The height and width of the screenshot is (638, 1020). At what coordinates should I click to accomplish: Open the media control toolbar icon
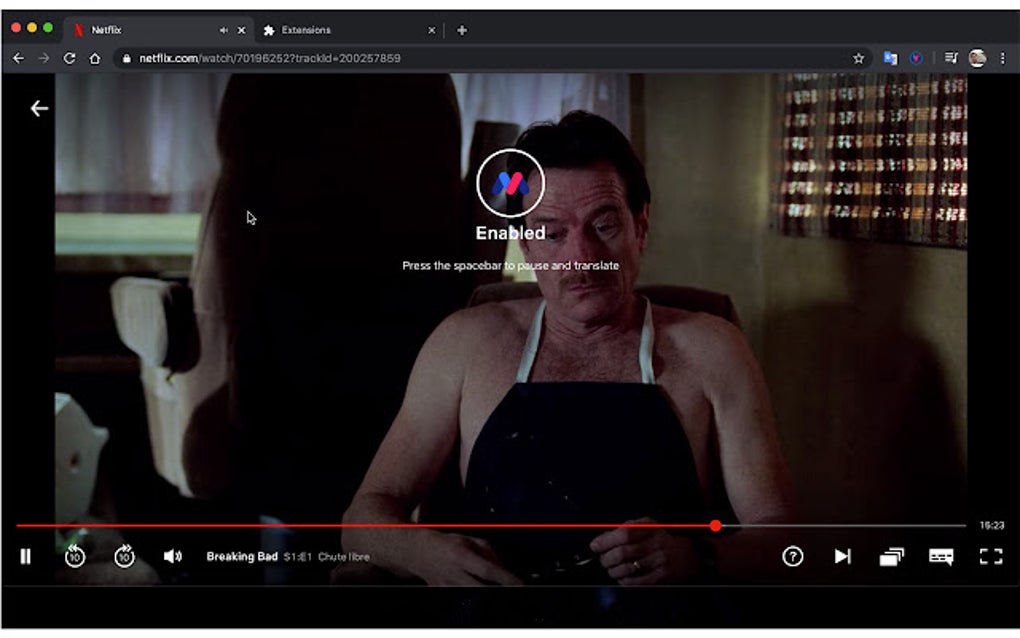pos(951,59)
